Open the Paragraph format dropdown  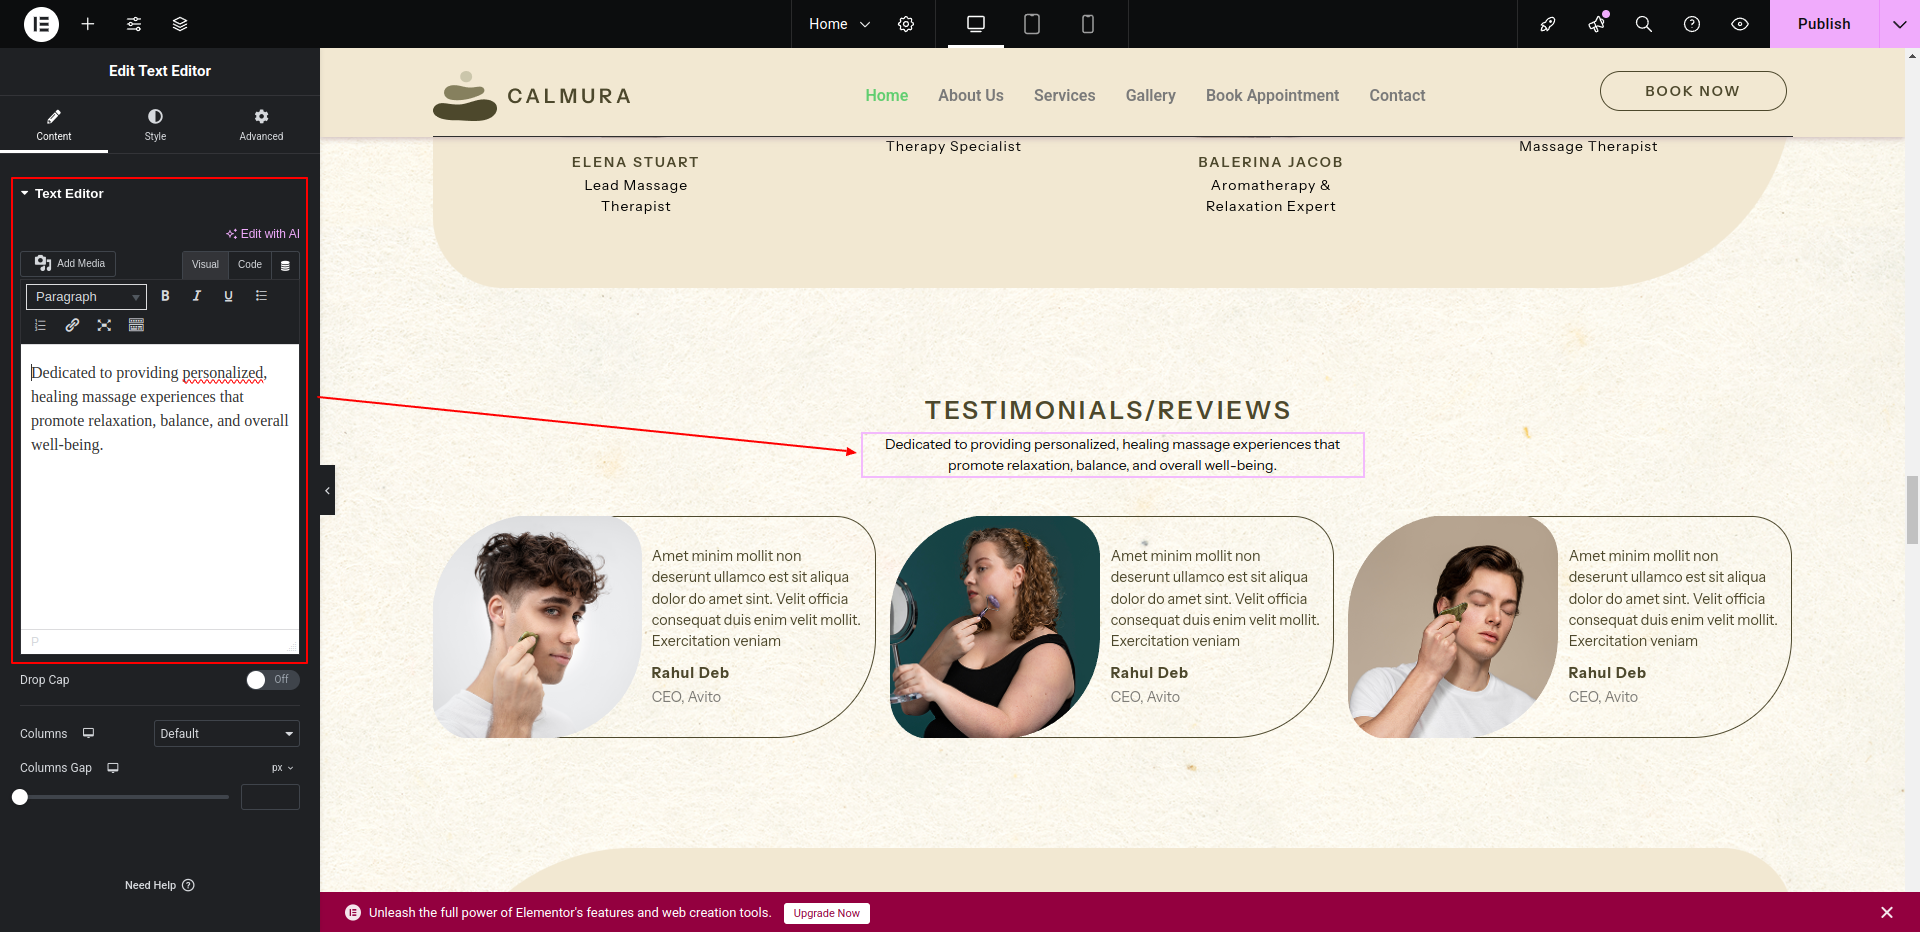pos(86,297)
